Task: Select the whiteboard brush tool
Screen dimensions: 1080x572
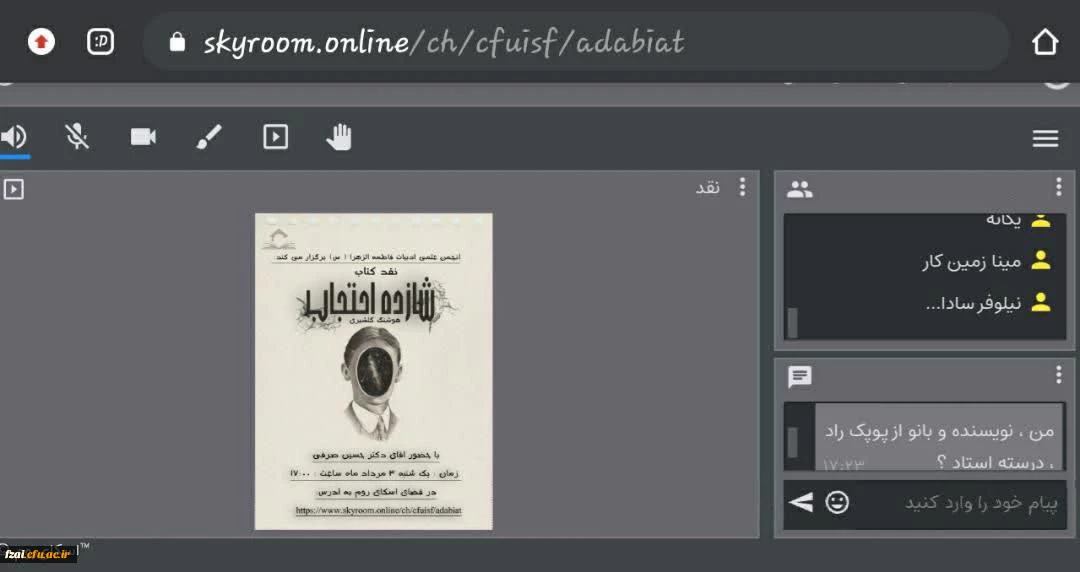Action: pyautogui.click(x=209, y=137)
